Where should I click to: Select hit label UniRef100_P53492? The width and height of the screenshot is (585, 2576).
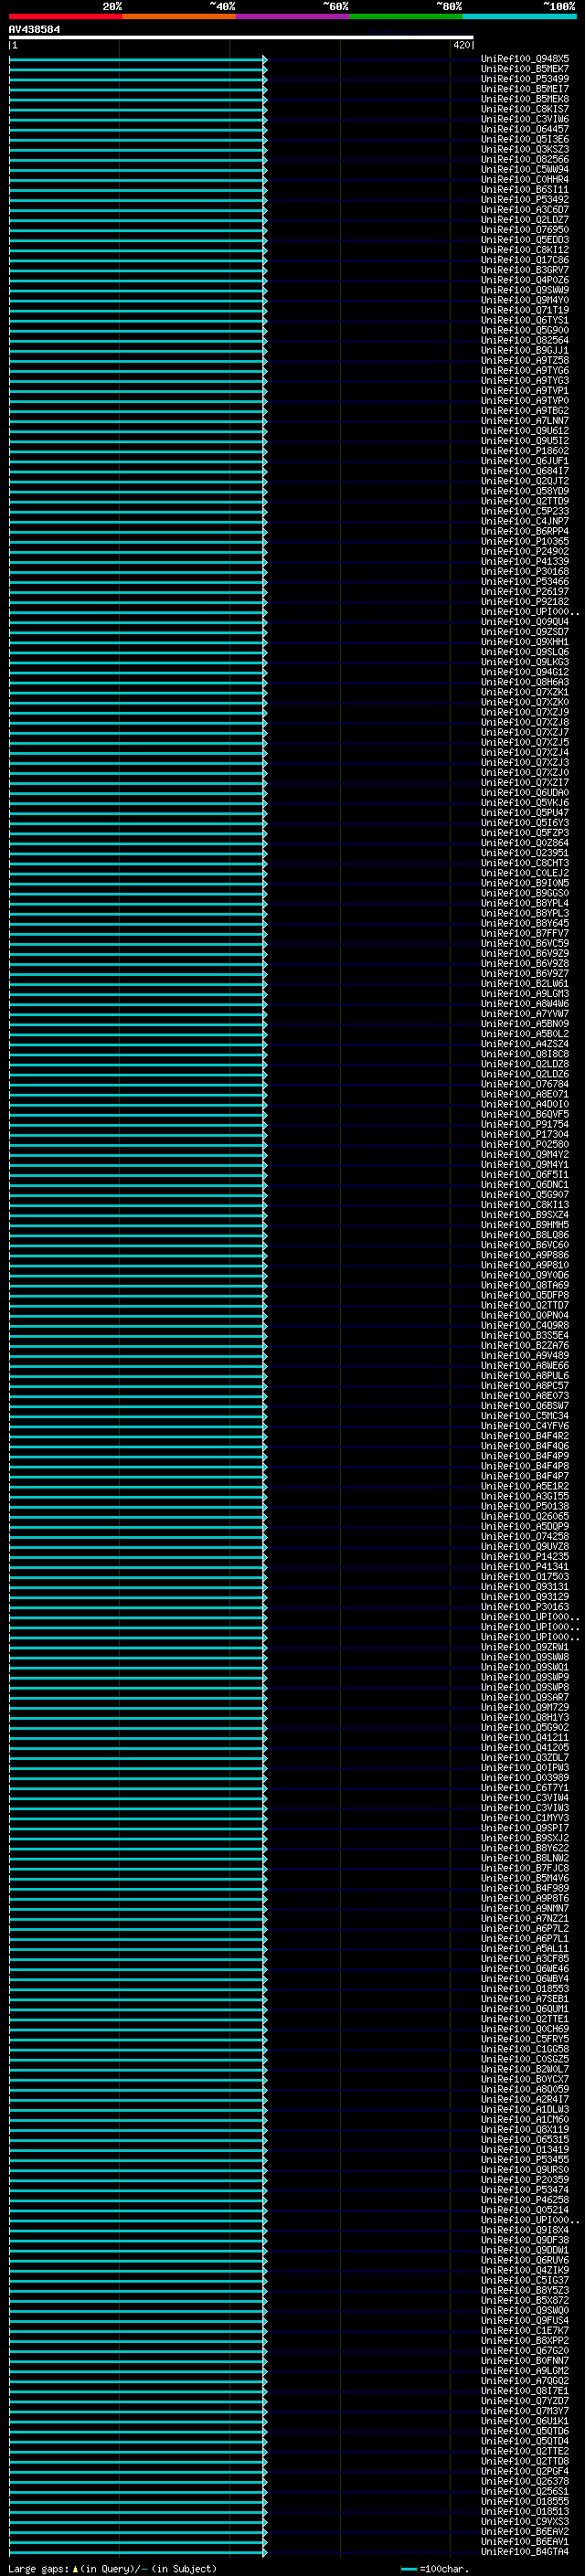point(525,200)
